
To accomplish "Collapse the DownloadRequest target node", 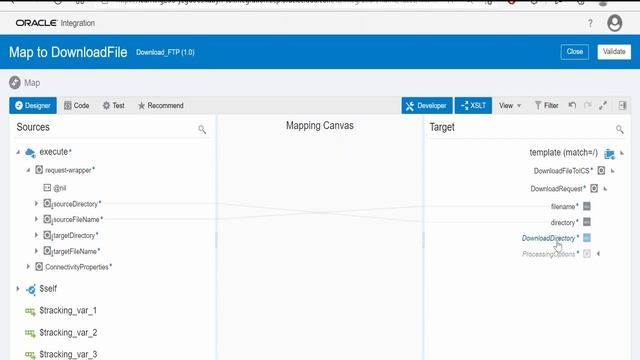I will 605,189.
